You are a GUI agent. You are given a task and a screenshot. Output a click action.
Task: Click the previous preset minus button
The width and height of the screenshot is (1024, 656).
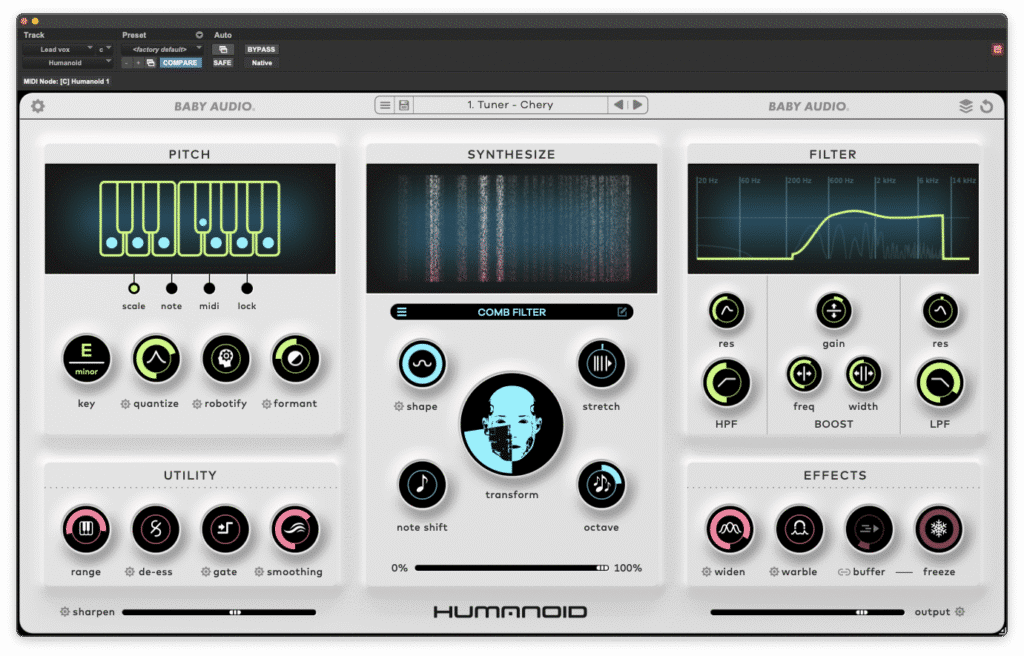[127, 63]
